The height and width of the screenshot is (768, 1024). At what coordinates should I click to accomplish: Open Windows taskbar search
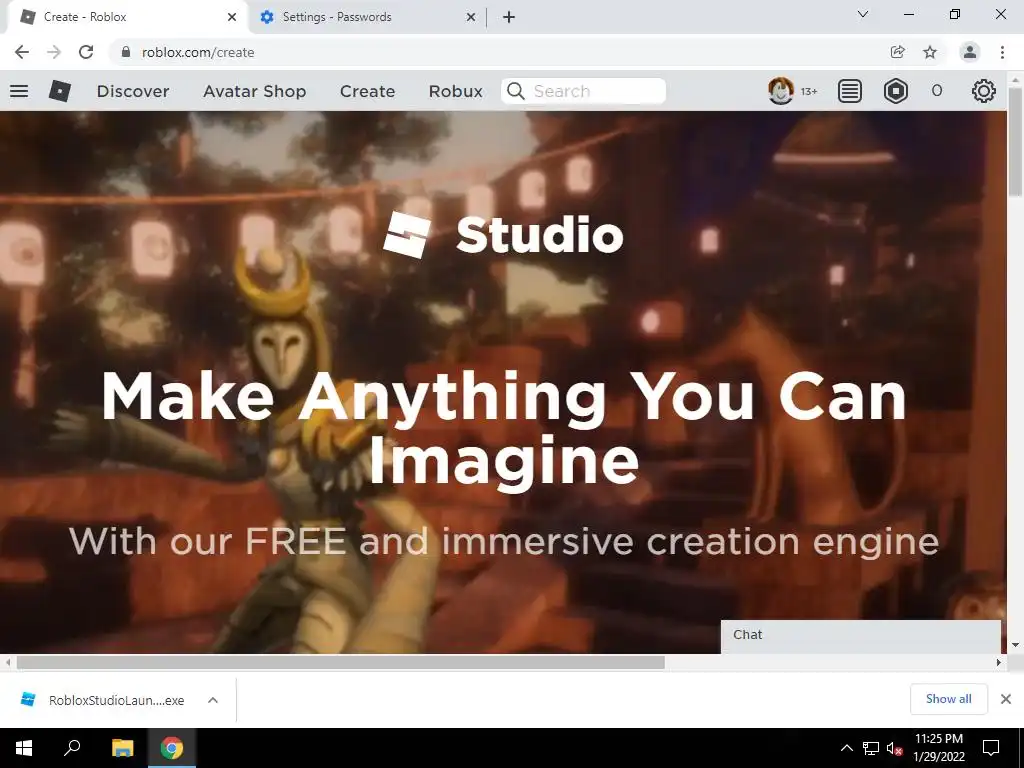[72, 748]
